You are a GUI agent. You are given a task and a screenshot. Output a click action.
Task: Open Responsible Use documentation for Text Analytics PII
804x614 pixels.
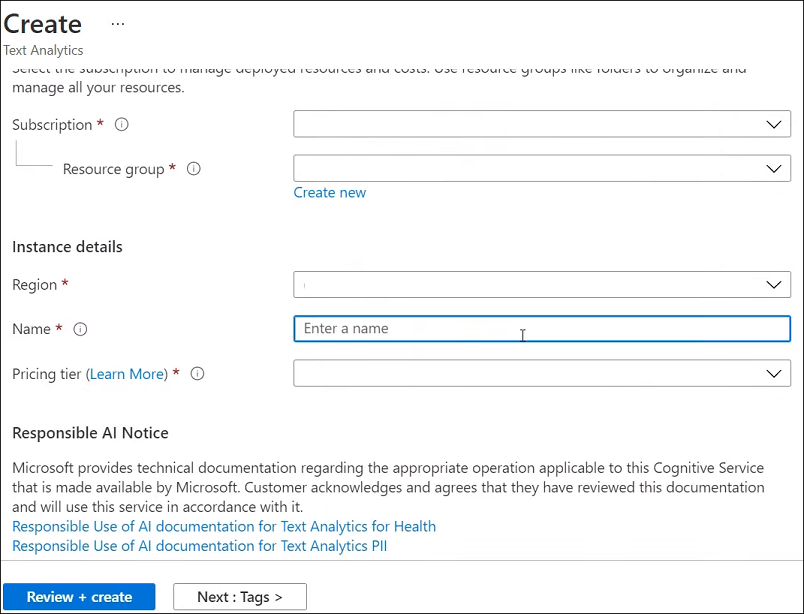(199, 546)
